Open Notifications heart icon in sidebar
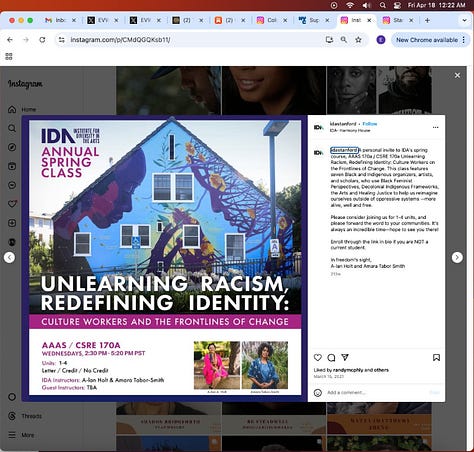The width and height of the screenshot is (474, 452). pos(12,204)
